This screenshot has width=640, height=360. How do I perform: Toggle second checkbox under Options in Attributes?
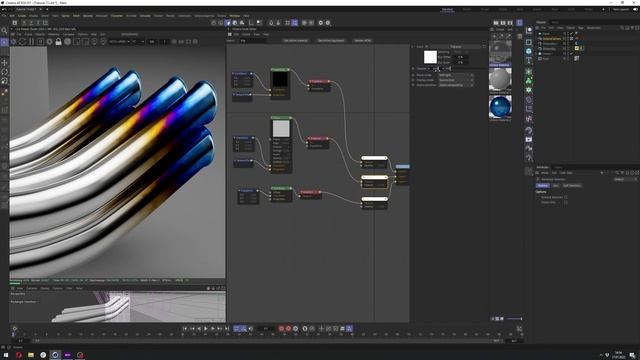coord(566,202)
